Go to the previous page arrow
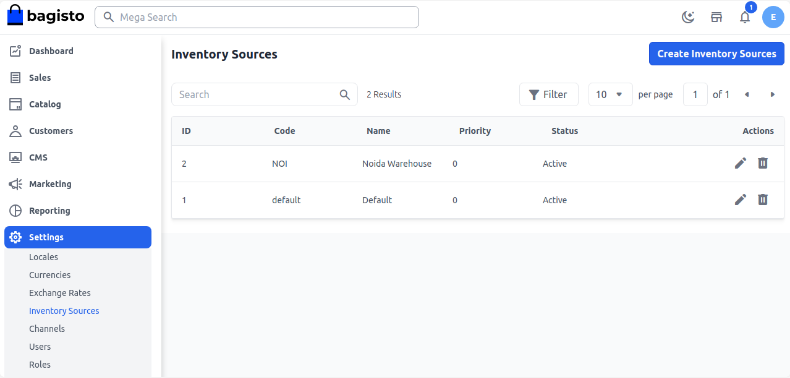Viewport: 790px width, 378px height. click(747, 94)
